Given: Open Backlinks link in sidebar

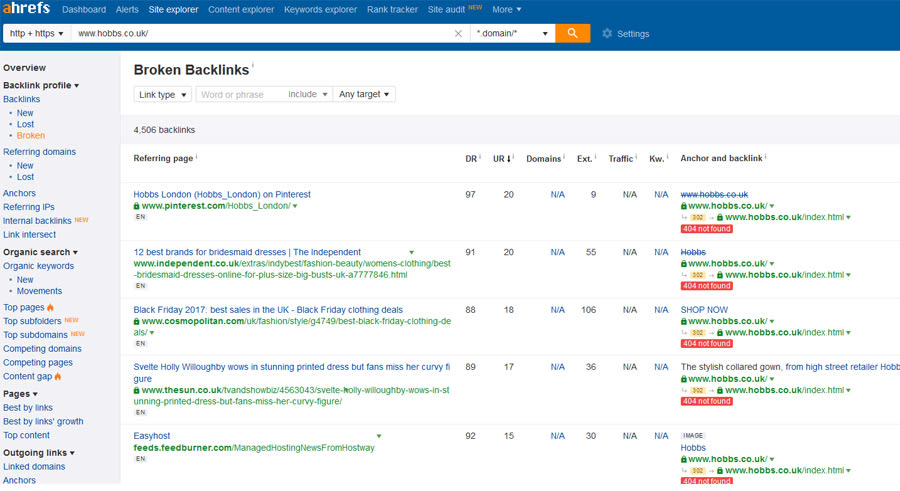Looking at the screenshot, I should 21,99.
